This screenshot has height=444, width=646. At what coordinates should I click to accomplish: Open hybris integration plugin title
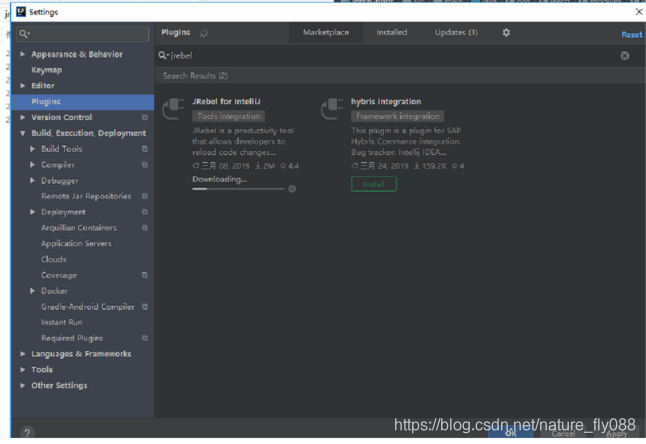[386, 101]
